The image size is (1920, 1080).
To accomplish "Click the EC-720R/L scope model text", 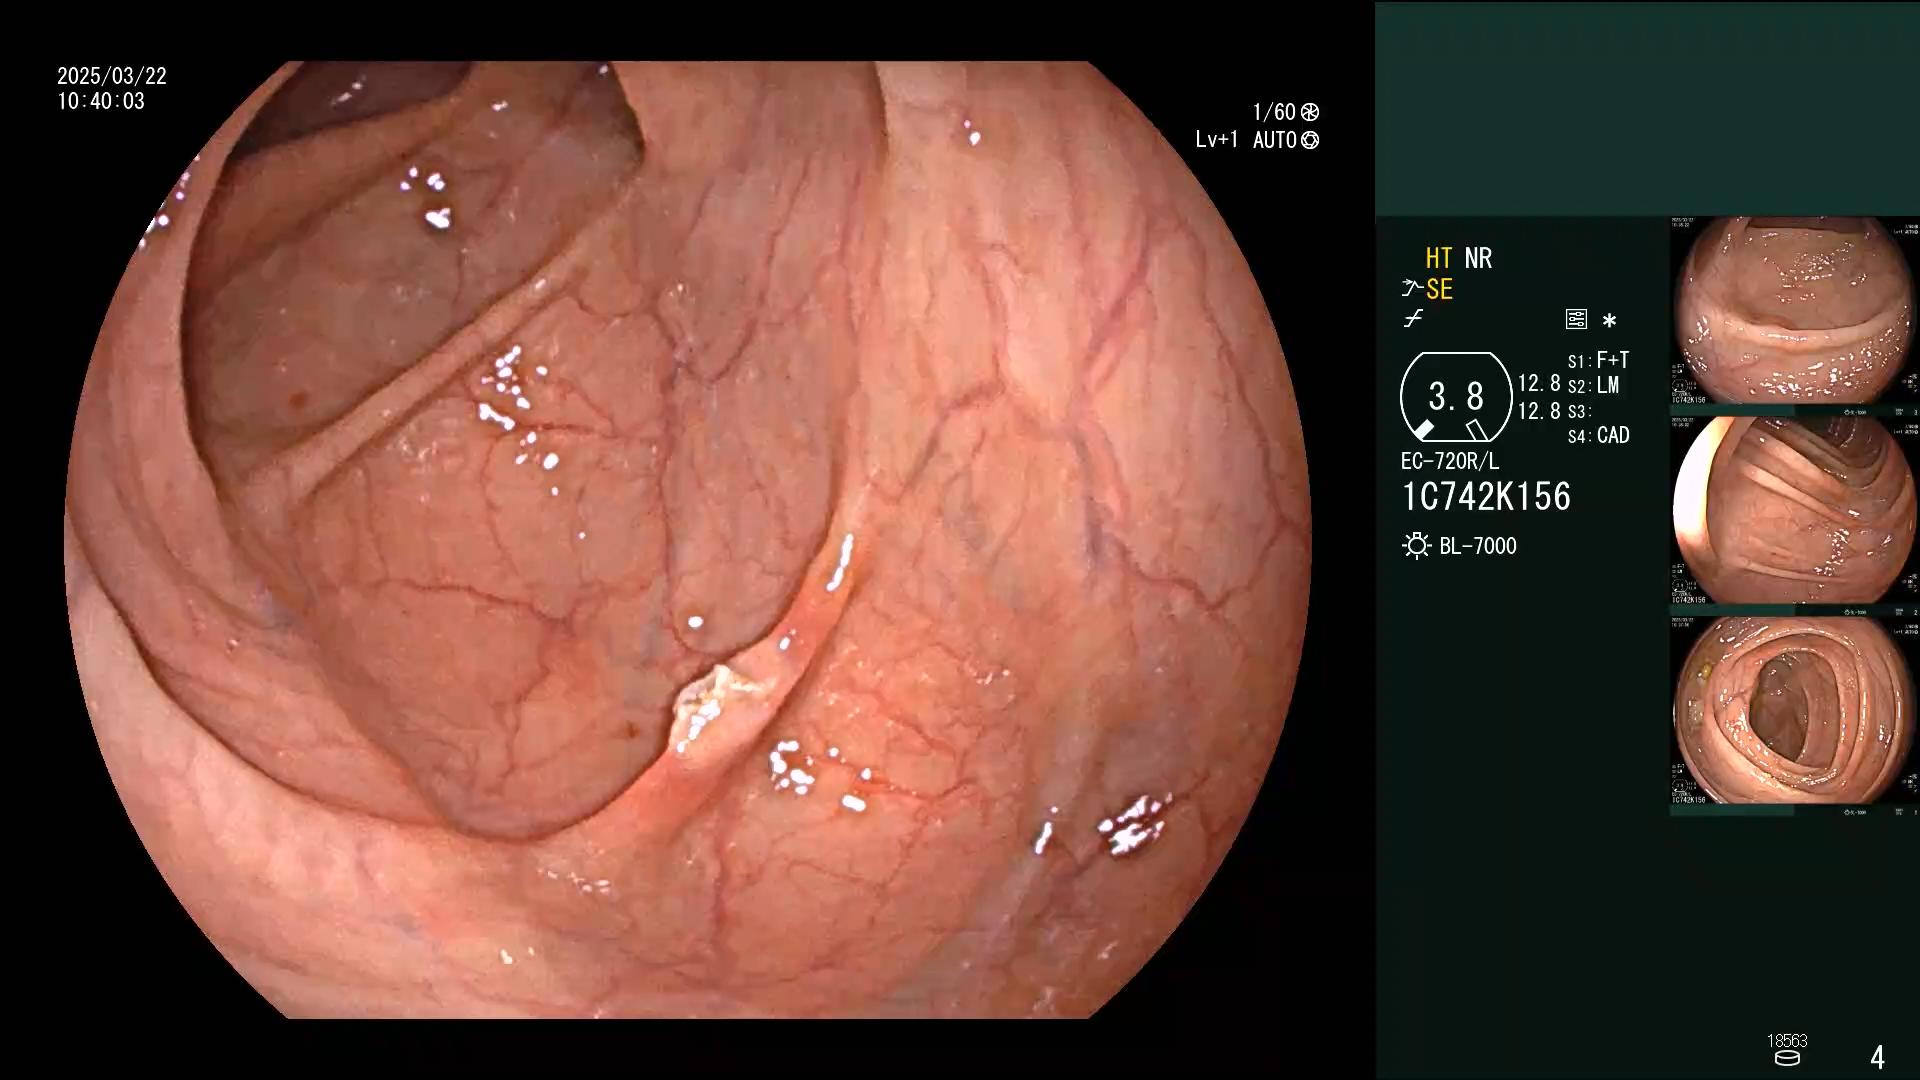I will click(1450, 461).
